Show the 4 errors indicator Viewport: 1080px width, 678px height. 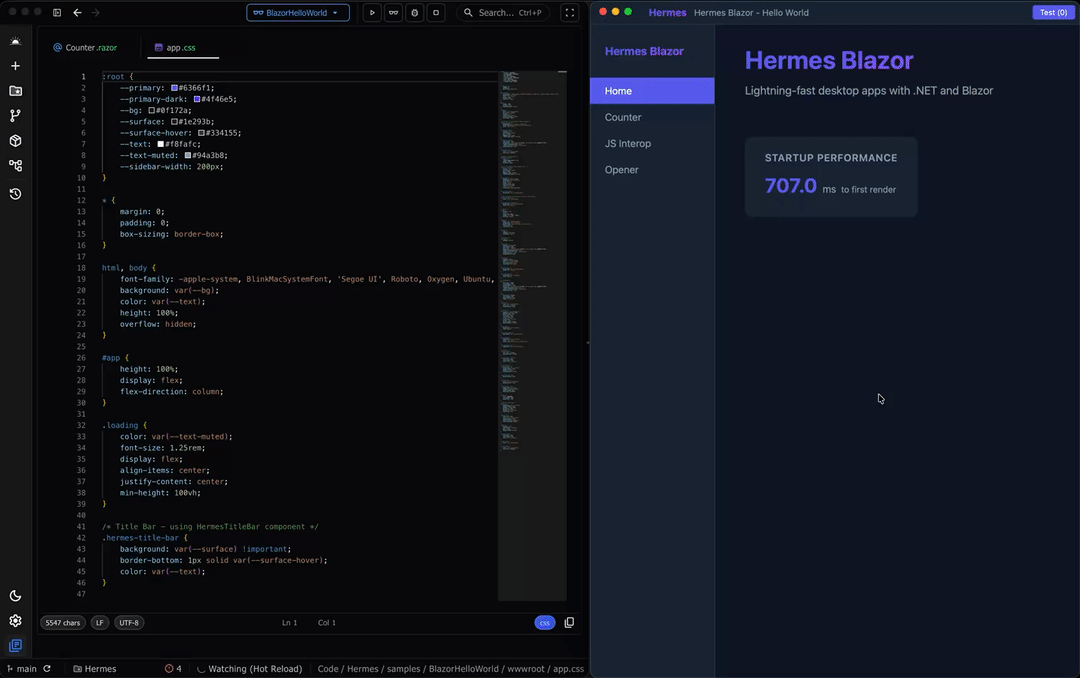tap(173, 669)
